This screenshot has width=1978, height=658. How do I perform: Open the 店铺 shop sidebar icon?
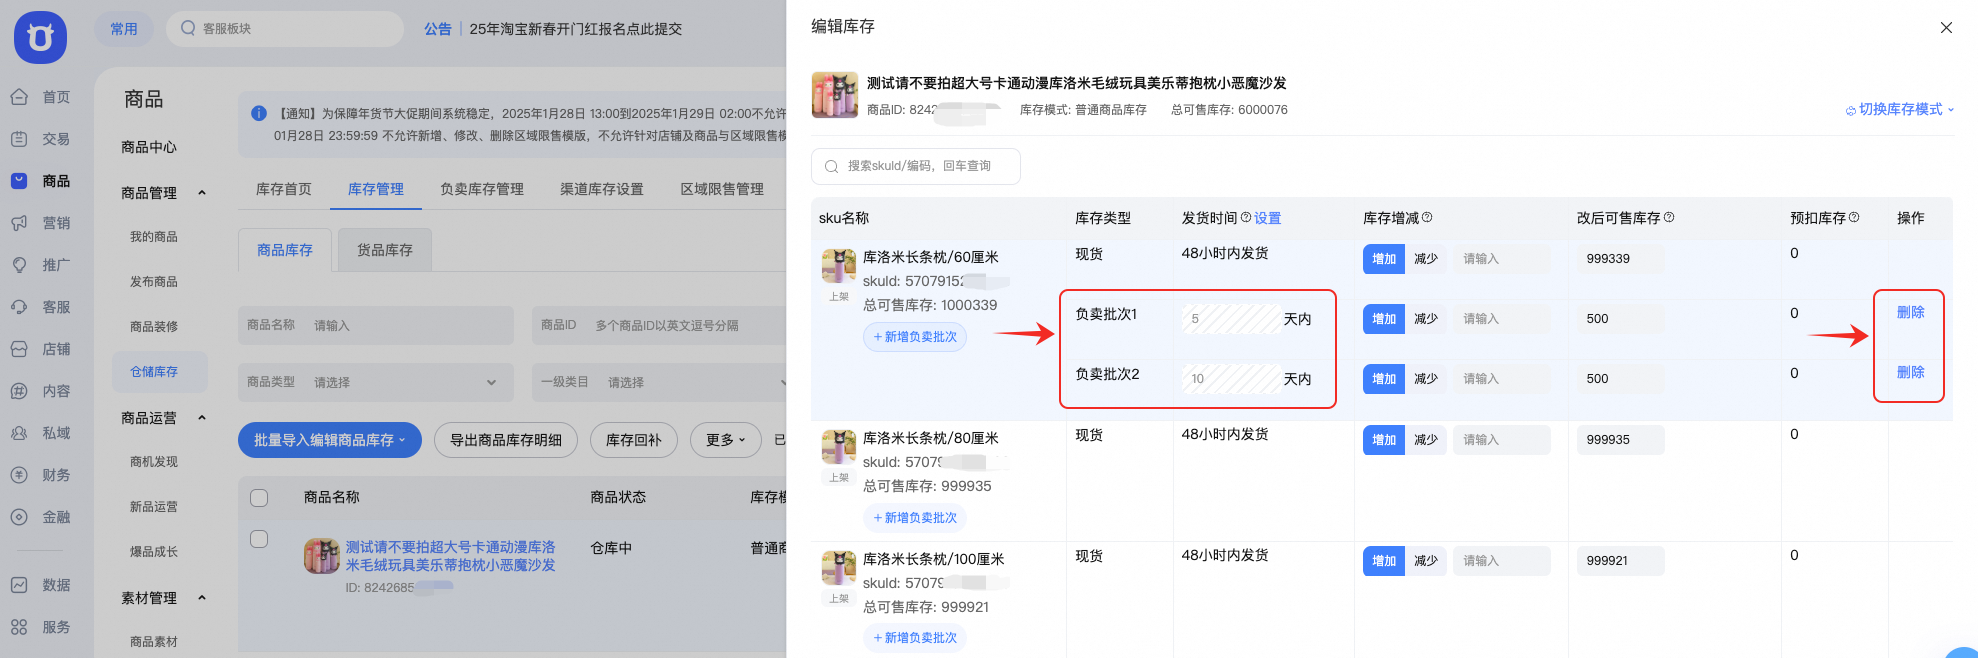(x=19, y=349)
